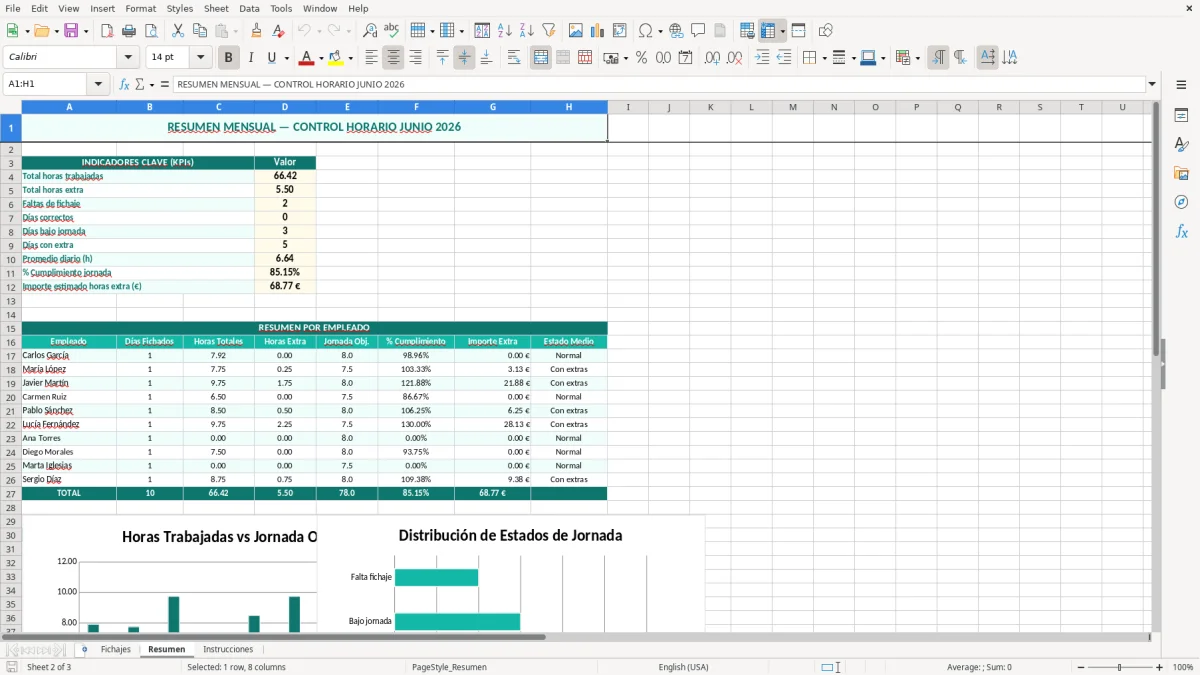Toggle Left-to-Right text direction
This screenshot has height=675, width=1200.
pos(938,58)
